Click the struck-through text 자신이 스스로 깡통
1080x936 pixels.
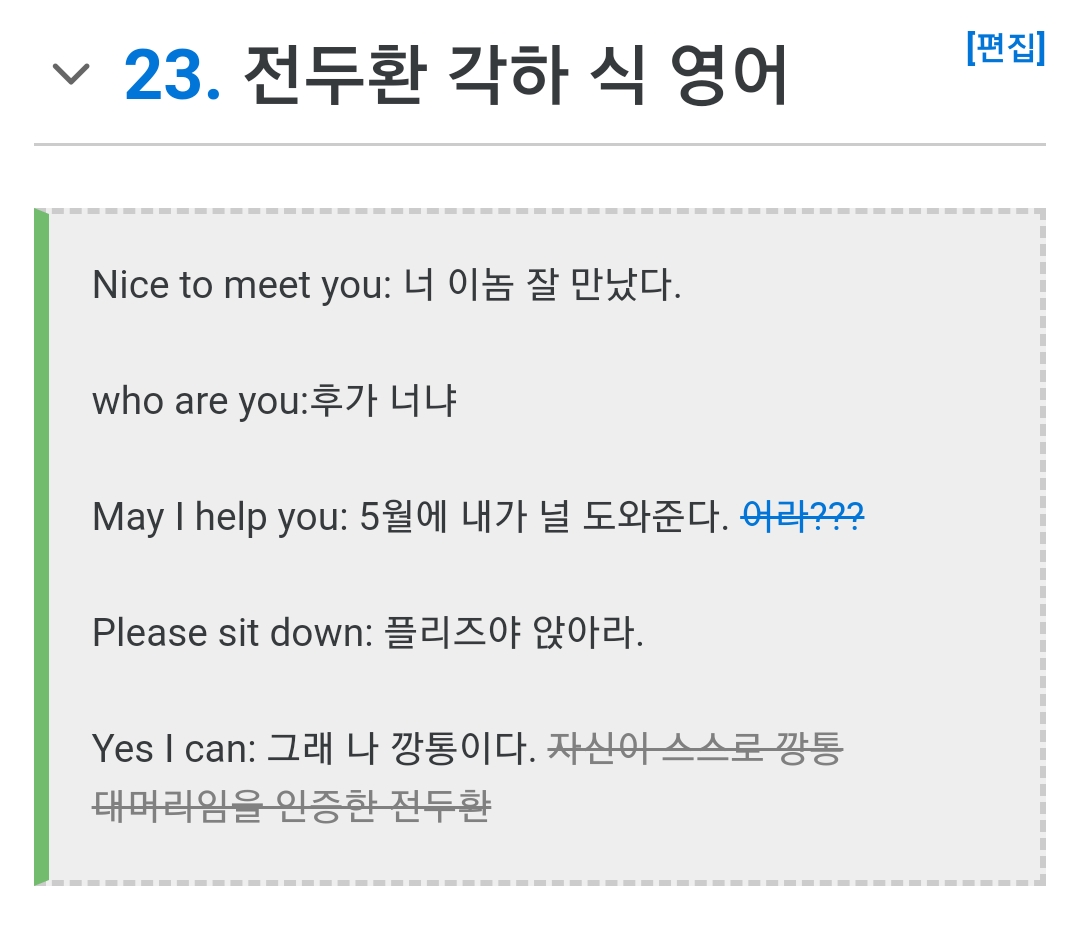(x=696, y=748)
